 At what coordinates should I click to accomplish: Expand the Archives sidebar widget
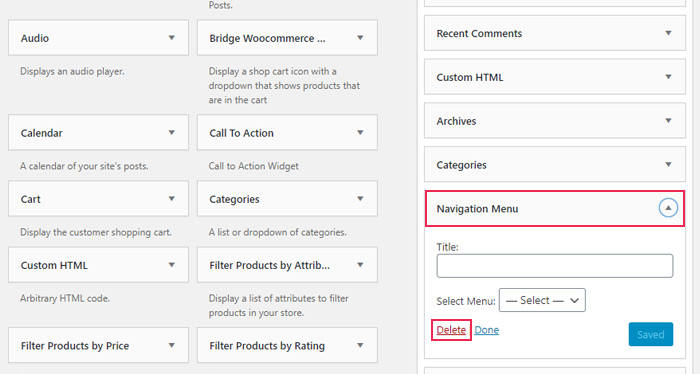(668, 121)
